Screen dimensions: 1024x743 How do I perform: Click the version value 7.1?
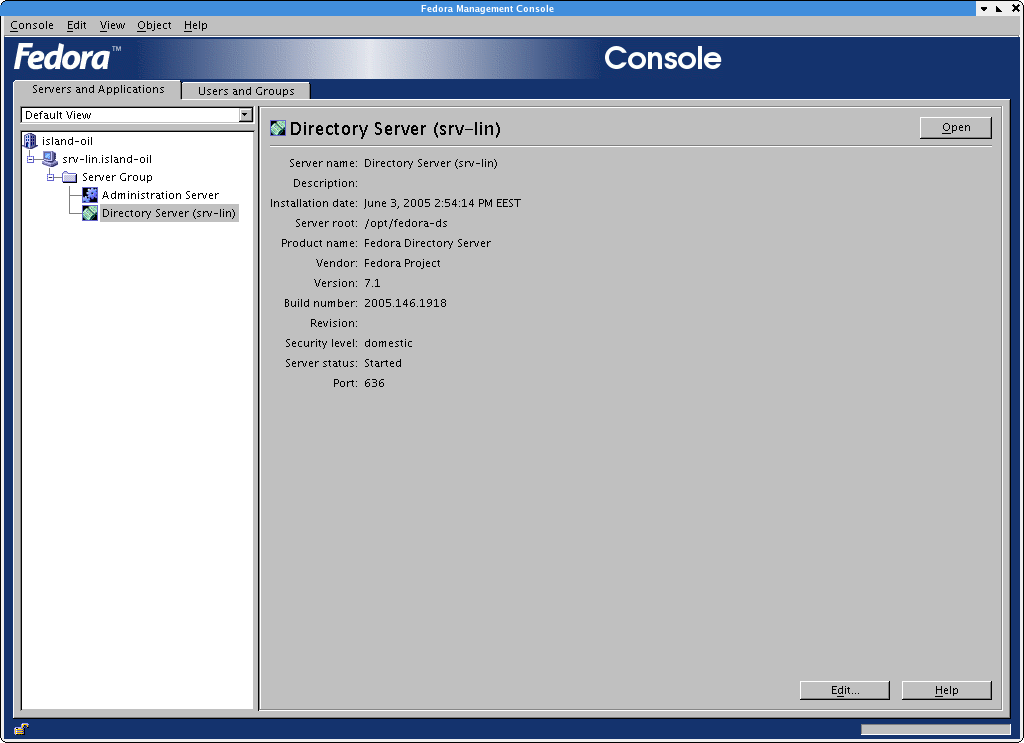pos(372,283)
